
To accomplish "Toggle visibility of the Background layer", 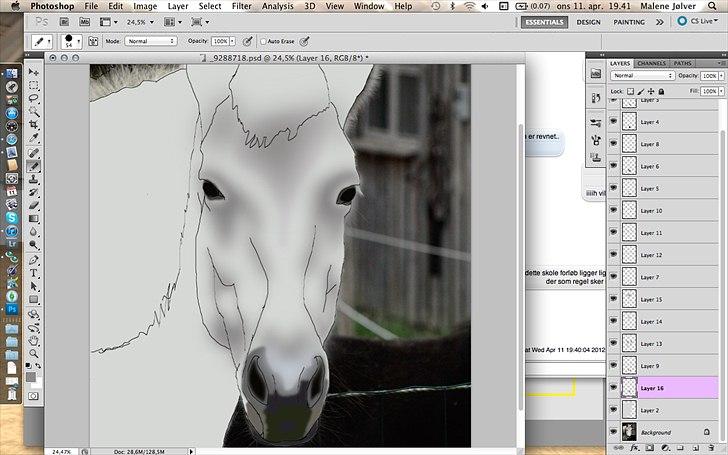I will pyautogui.click(x=614, y=432).
